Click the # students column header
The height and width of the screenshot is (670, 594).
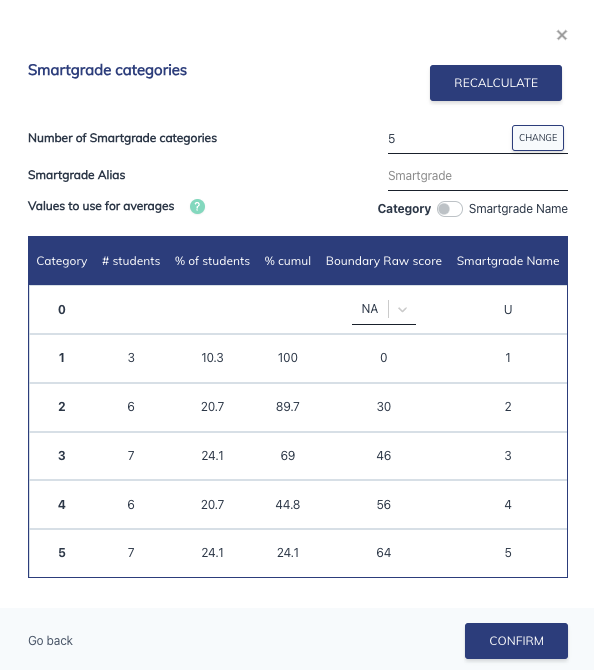[x=131, y=261]
